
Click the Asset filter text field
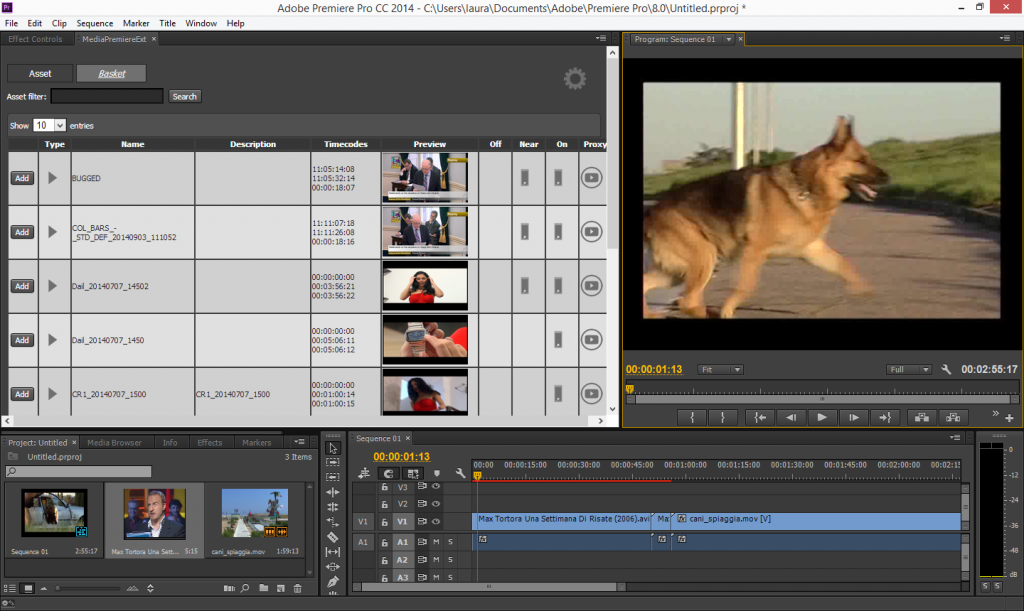tap(107, 96)
